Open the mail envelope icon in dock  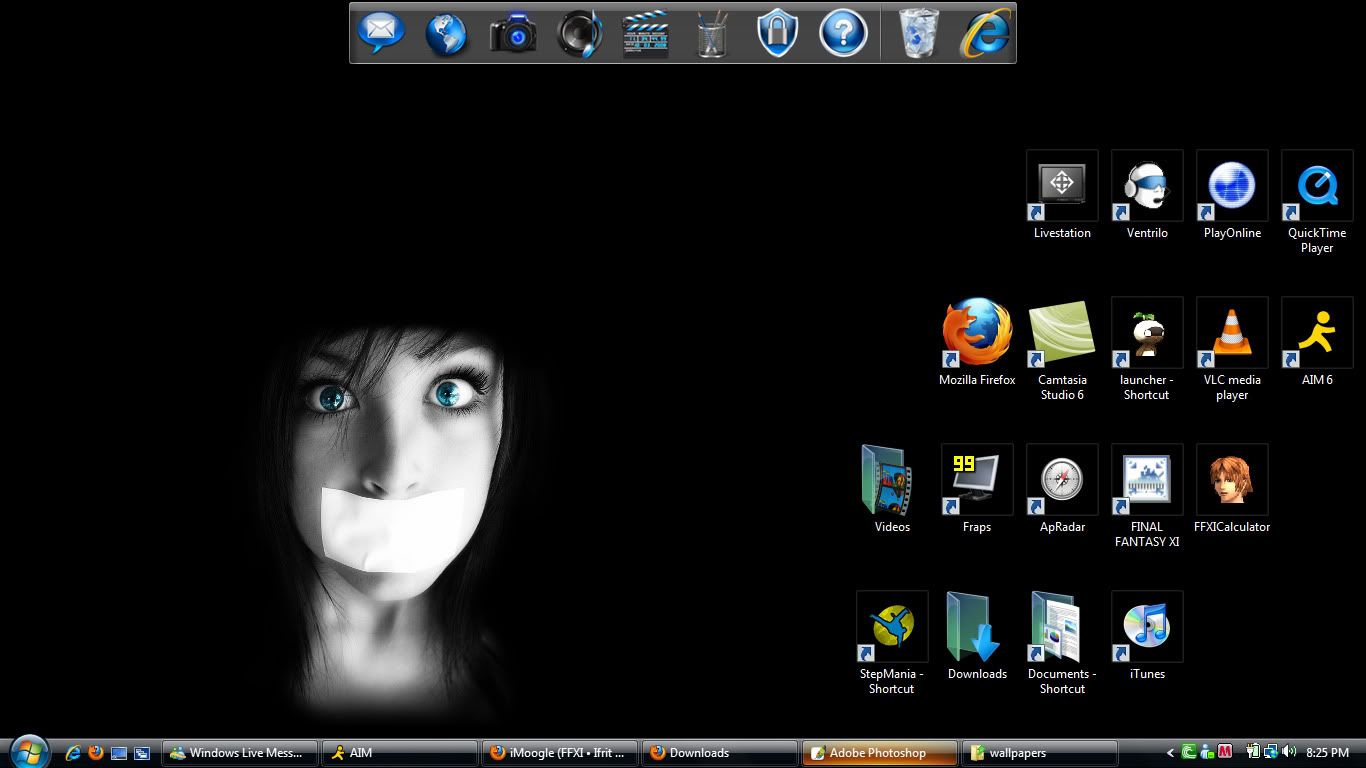point(381,33)
